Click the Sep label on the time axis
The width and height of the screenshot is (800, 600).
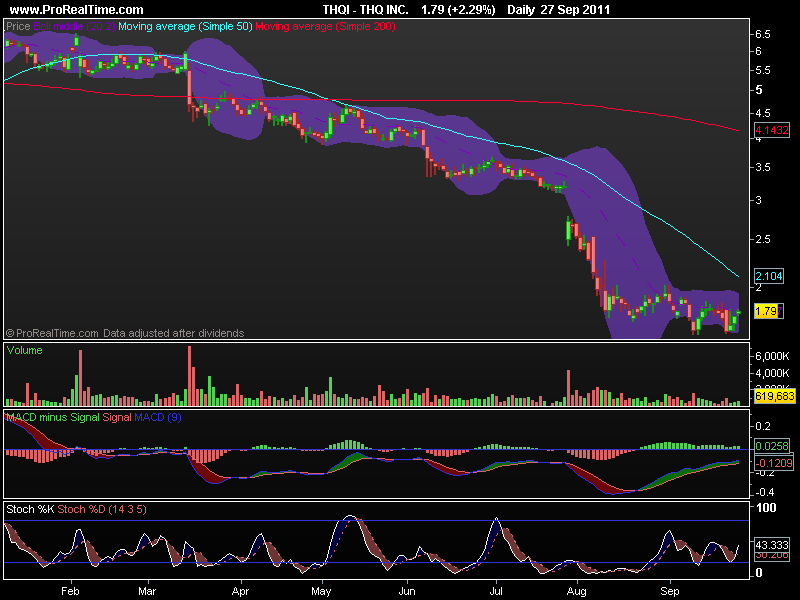point(670,591)
